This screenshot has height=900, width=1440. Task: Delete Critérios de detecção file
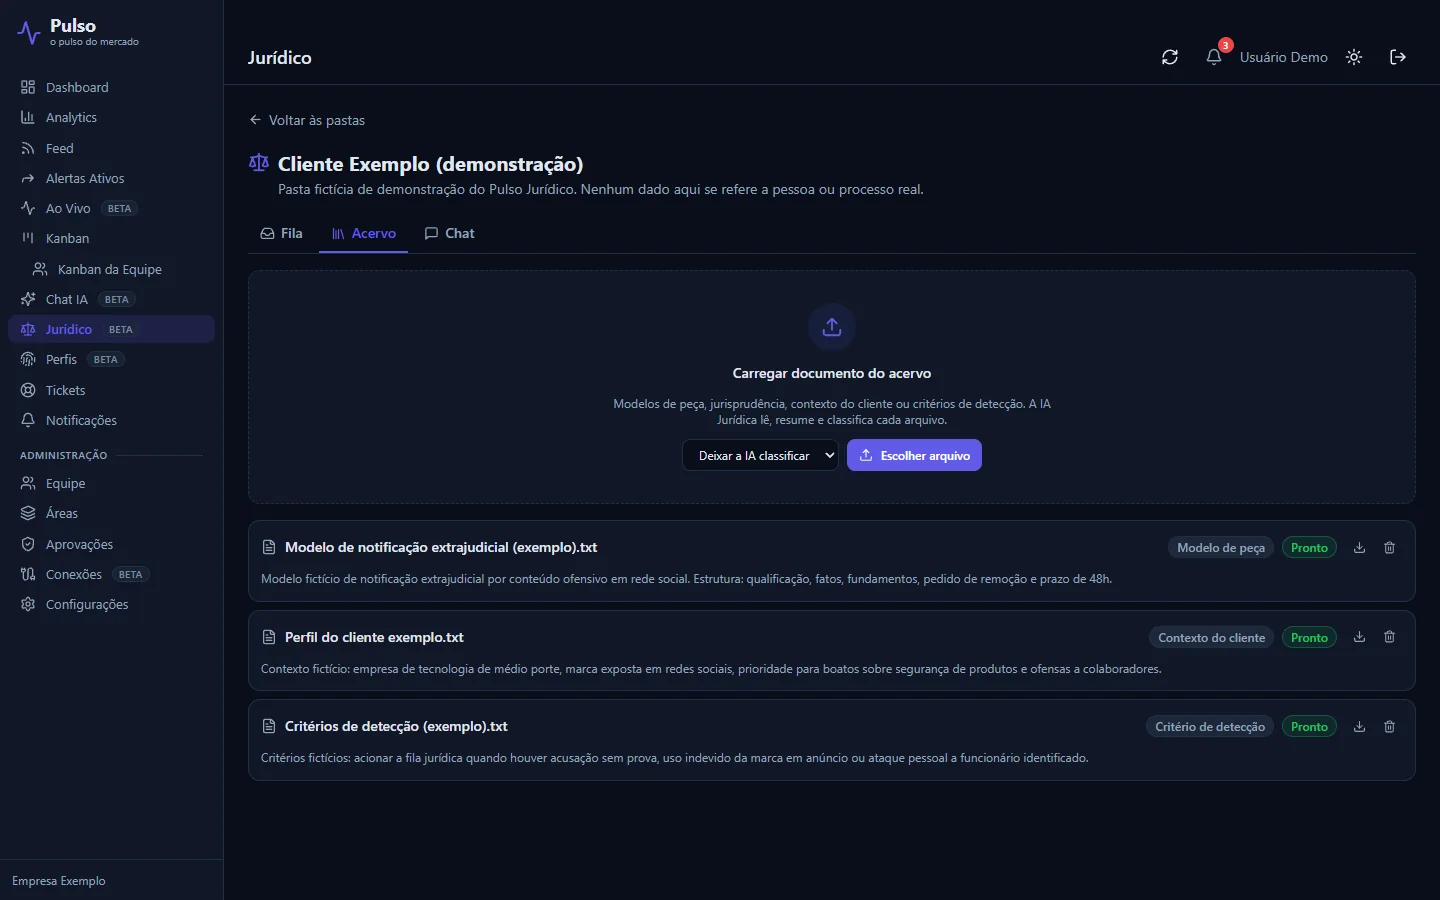tap(1389, 727)
